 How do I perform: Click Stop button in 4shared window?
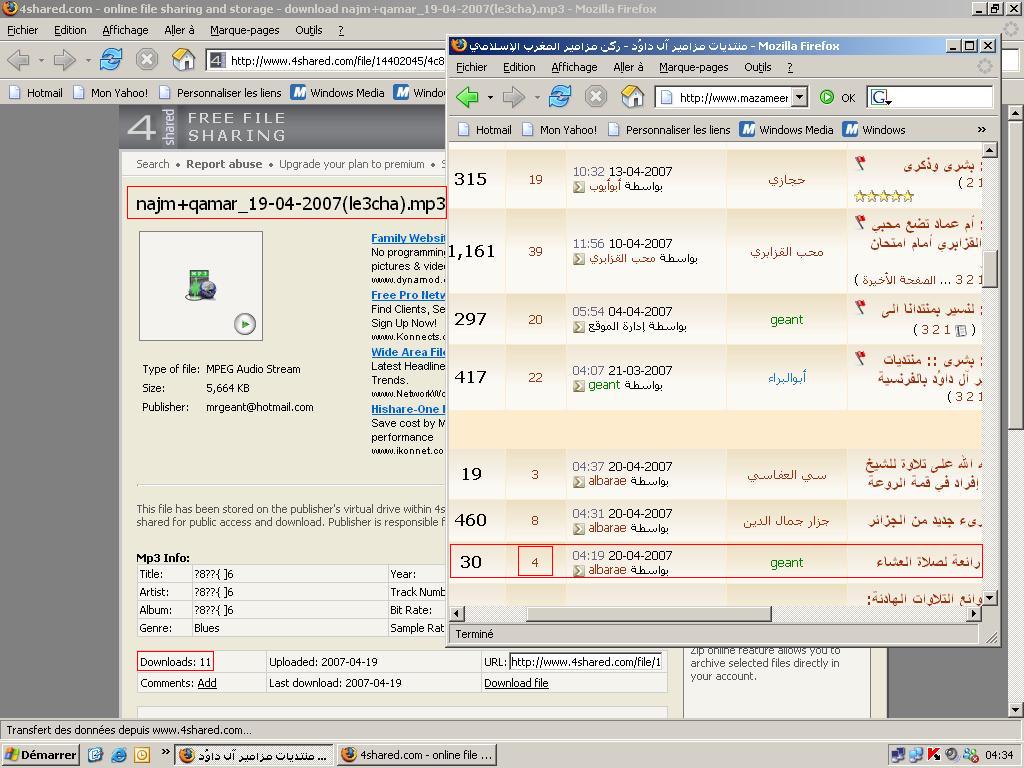(147, 59)
